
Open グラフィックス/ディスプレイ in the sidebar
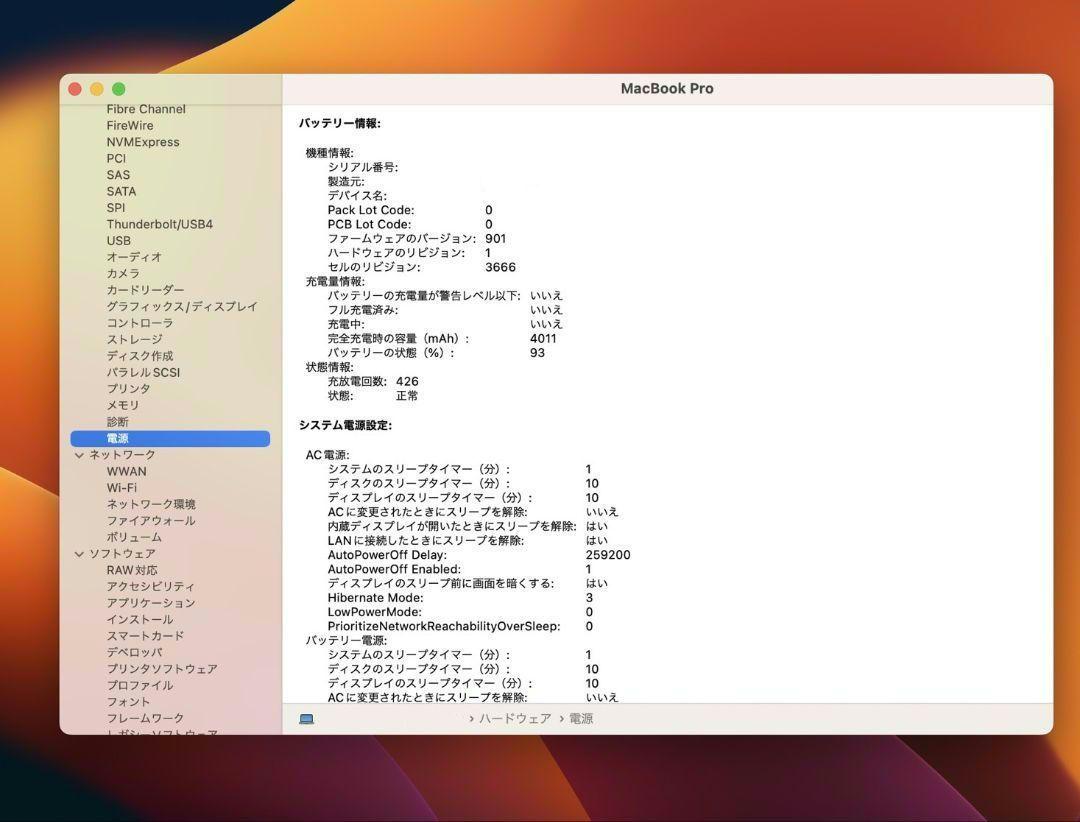point(182,307)
